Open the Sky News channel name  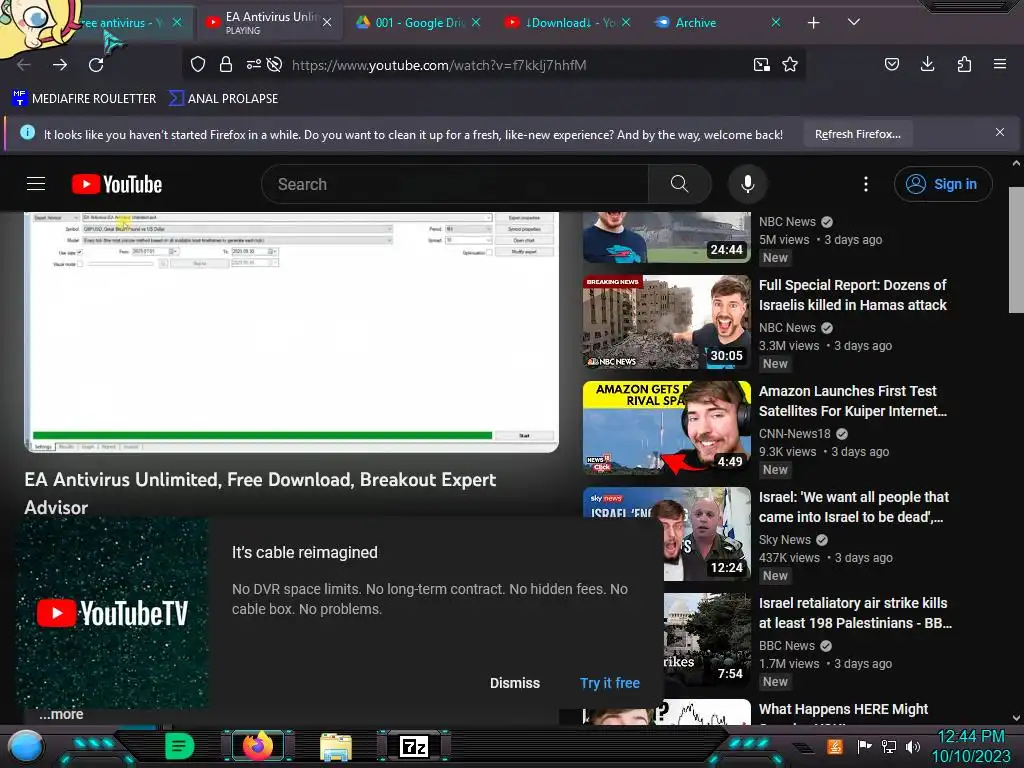tap(784, 539)
